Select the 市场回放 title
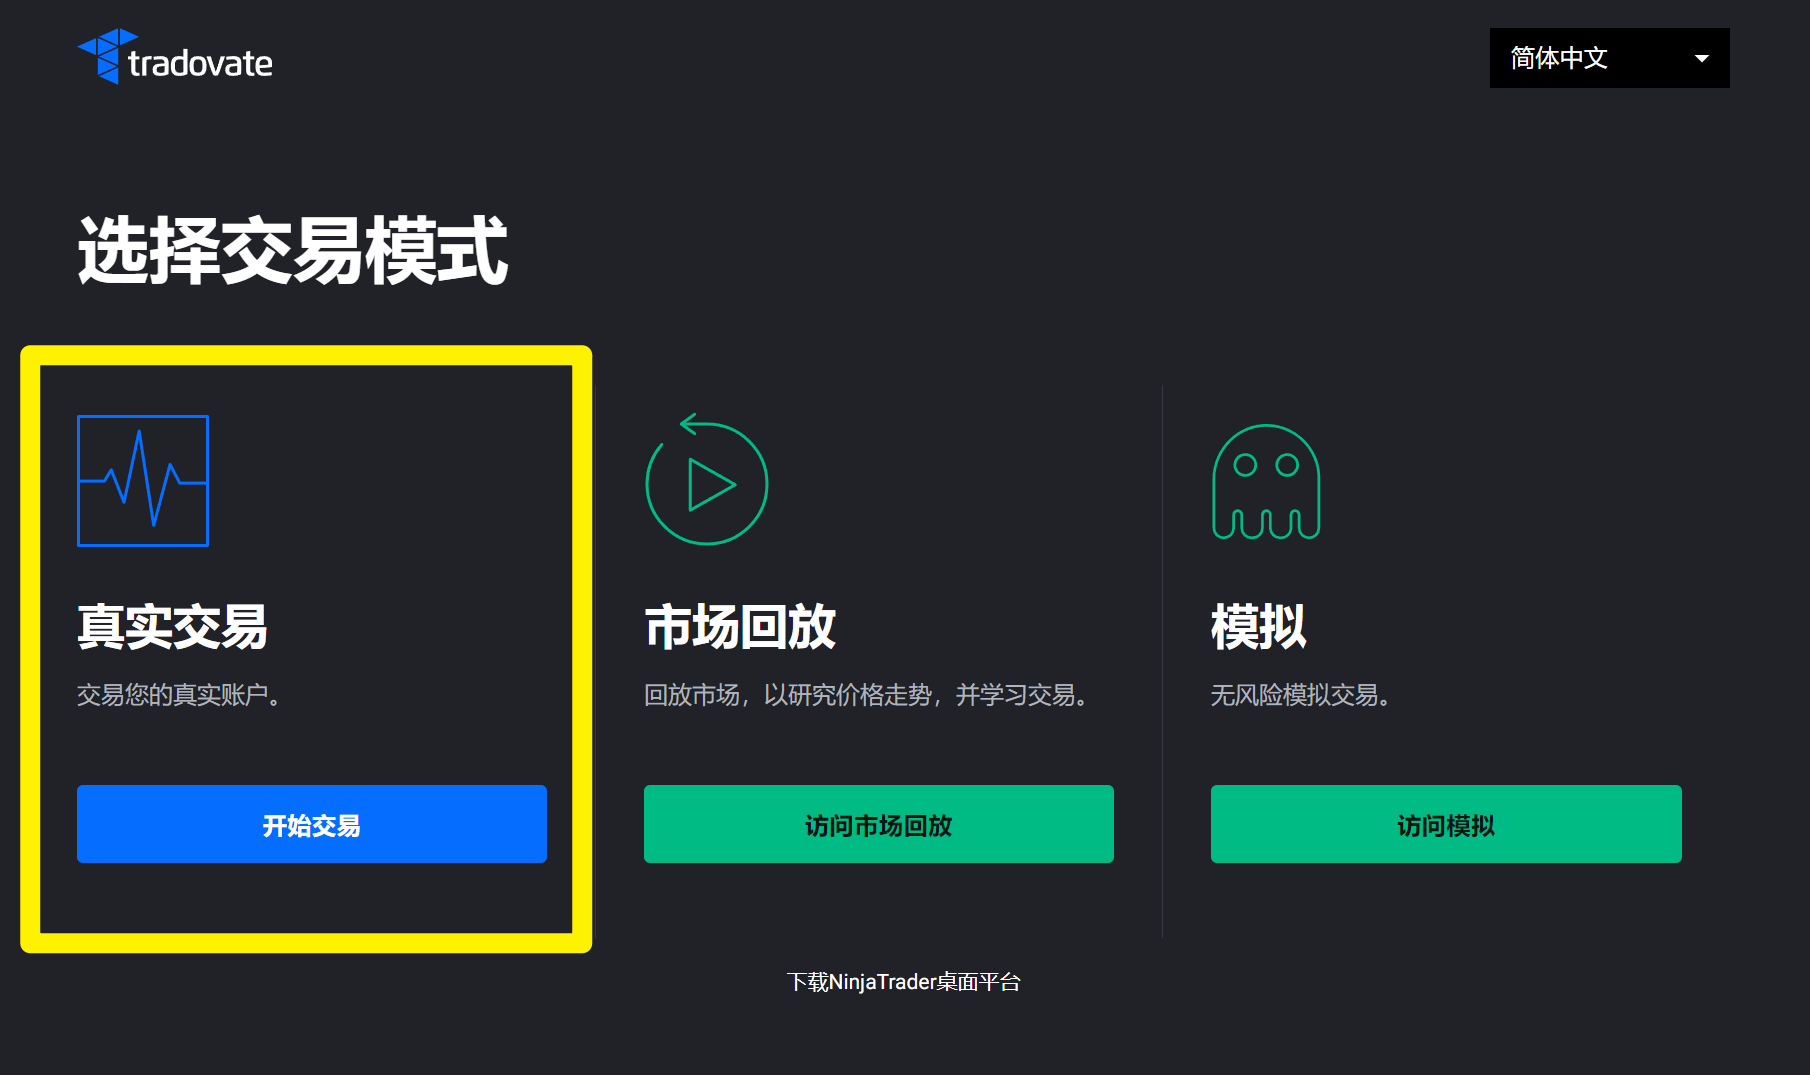Image resolution: width=1810 pixels, height=1075 pixels. [x=739, y=627]
